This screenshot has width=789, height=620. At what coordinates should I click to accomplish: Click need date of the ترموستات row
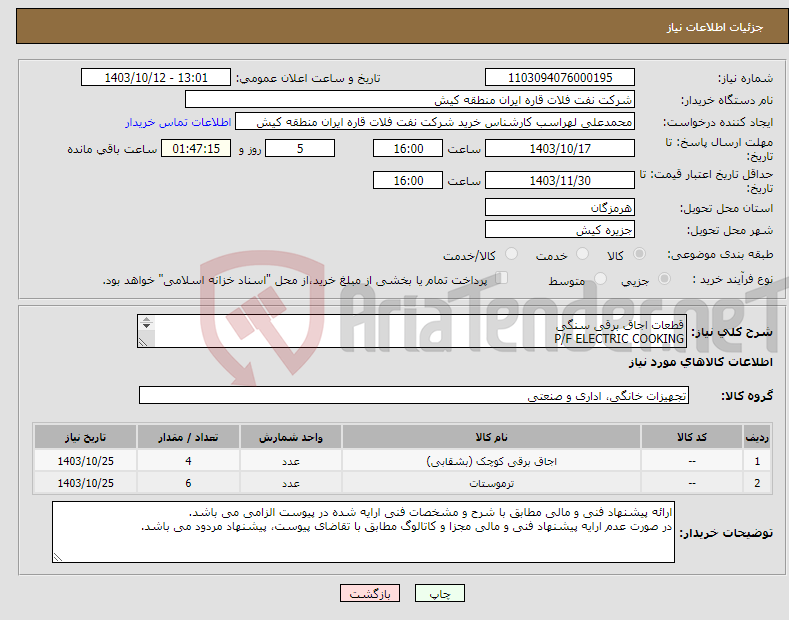click(86, 483)
